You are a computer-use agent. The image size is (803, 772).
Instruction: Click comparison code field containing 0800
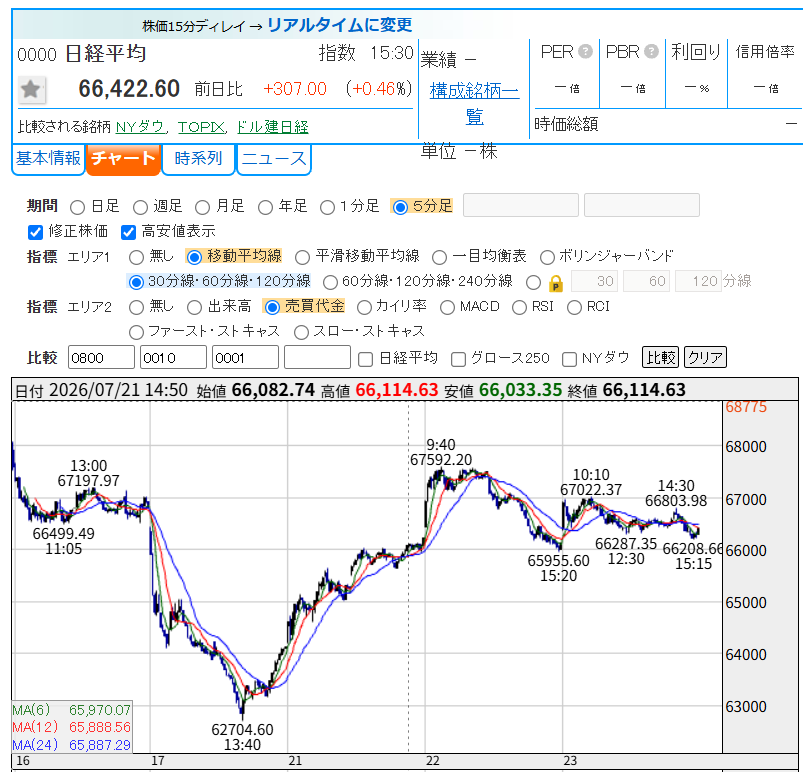(x=101, y=357)
